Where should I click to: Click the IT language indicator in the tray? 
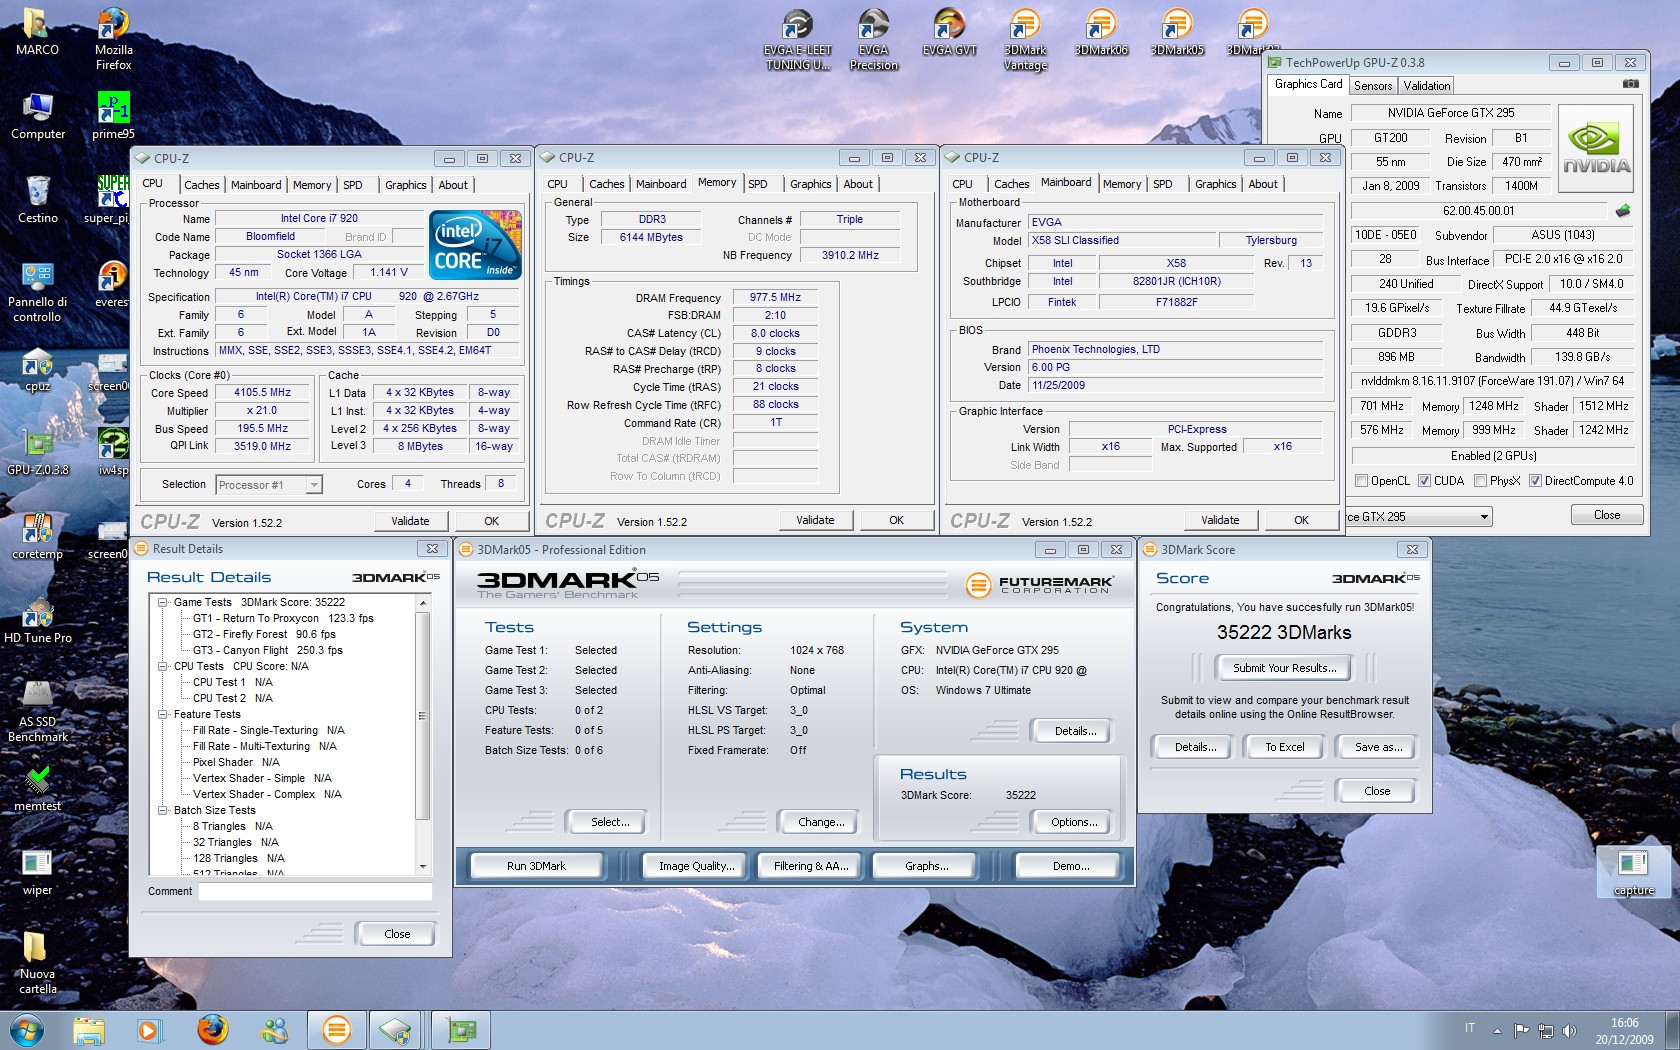pos(1469,1028)
